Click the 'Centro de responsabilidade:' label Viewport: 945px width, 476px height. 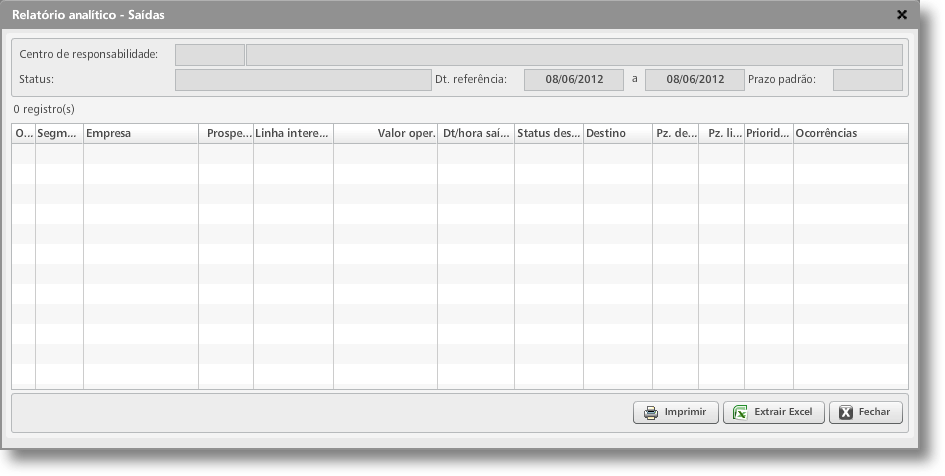pyautogui.click(x=89, y=54)
